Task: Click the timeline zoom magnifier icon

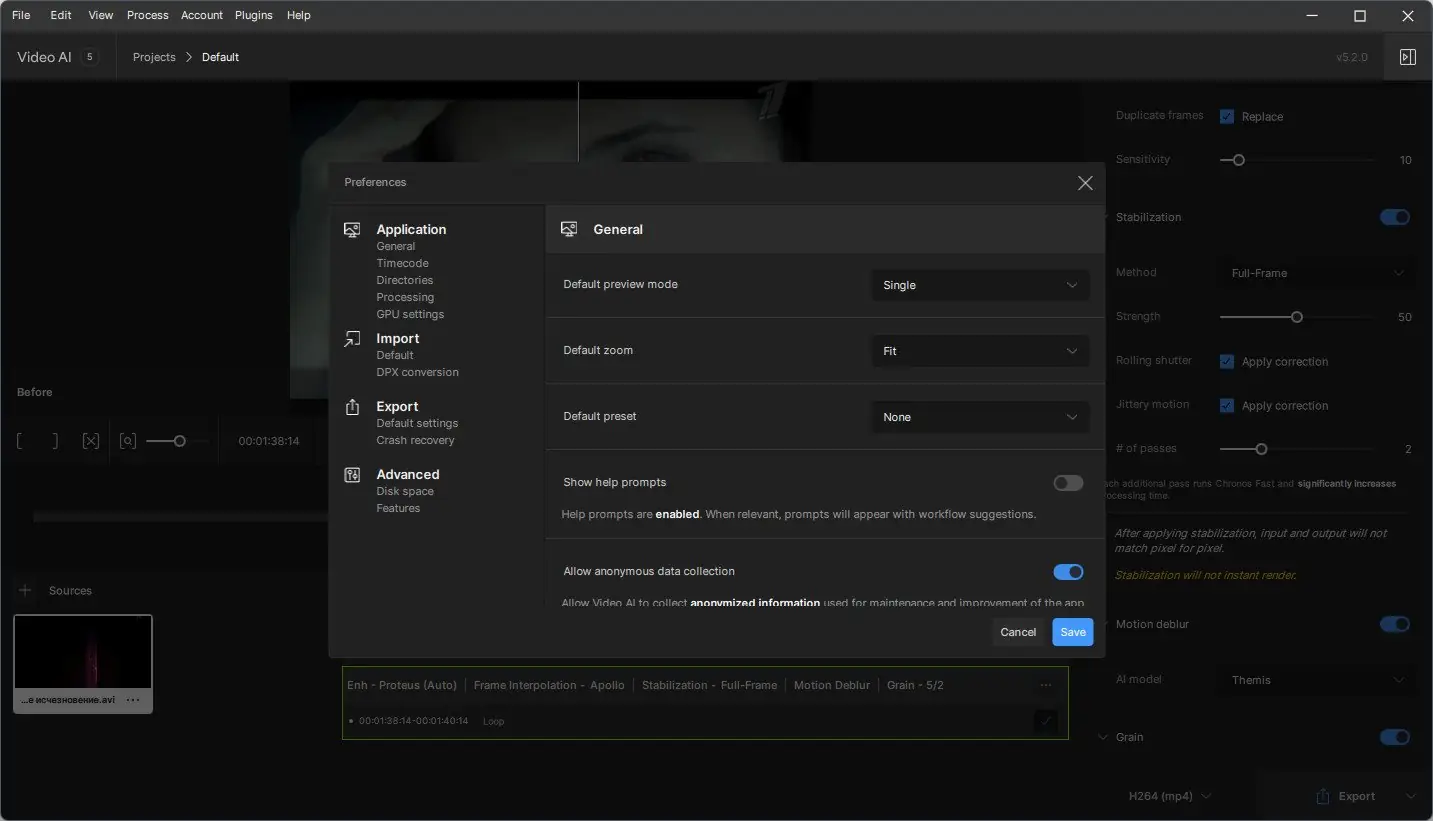Action: tap(128, 441)
